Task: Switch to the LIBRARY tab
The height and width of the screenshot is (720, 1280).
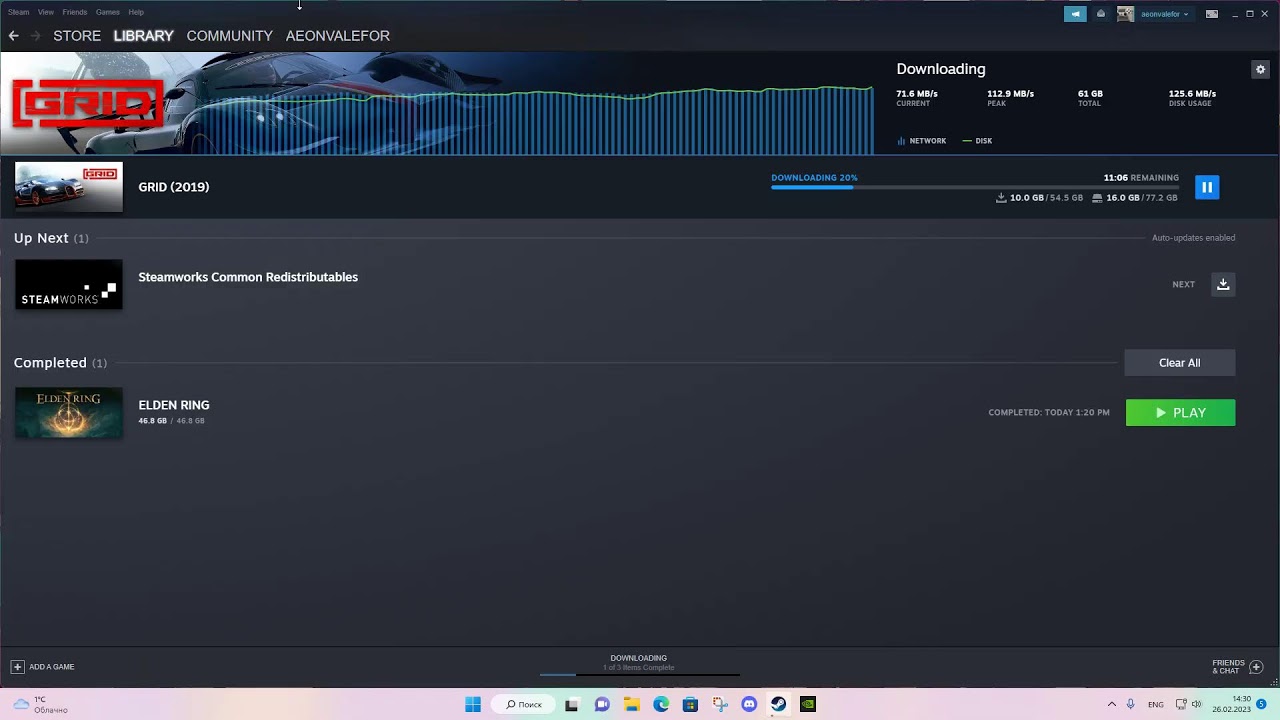Action: pos(143,36)
